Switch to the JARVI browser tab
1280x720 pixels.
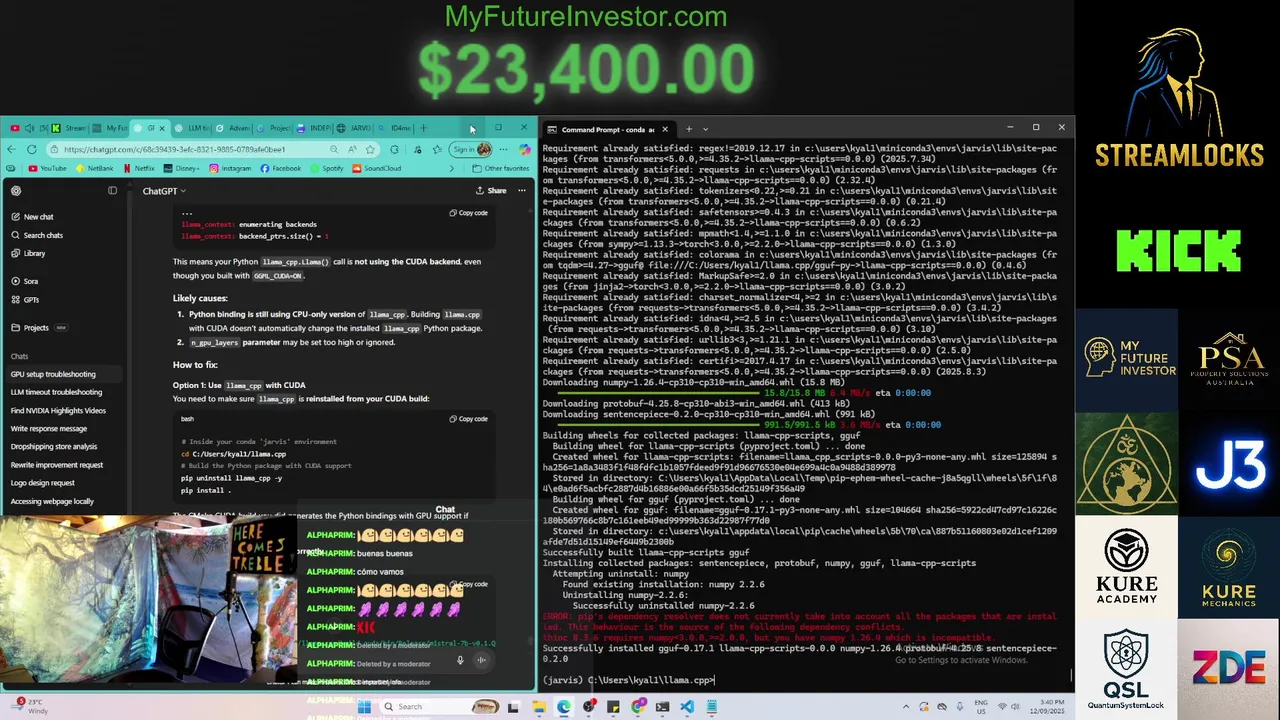coord(355,128)
